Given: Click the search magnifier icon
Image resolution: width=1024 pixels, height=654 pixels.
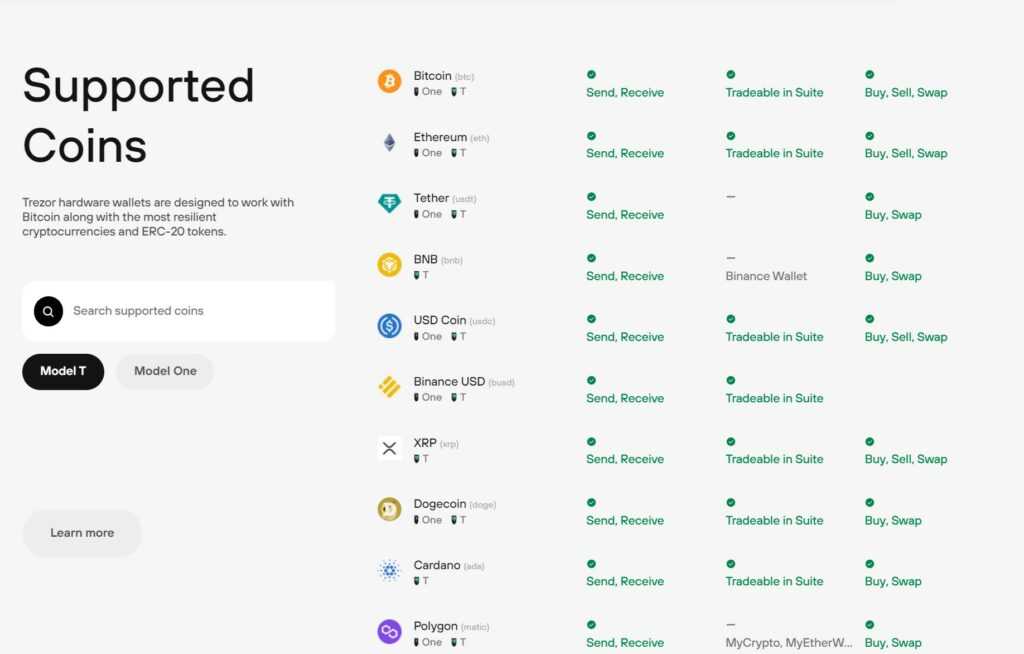Looking at the screenshot, I should 48,311.
